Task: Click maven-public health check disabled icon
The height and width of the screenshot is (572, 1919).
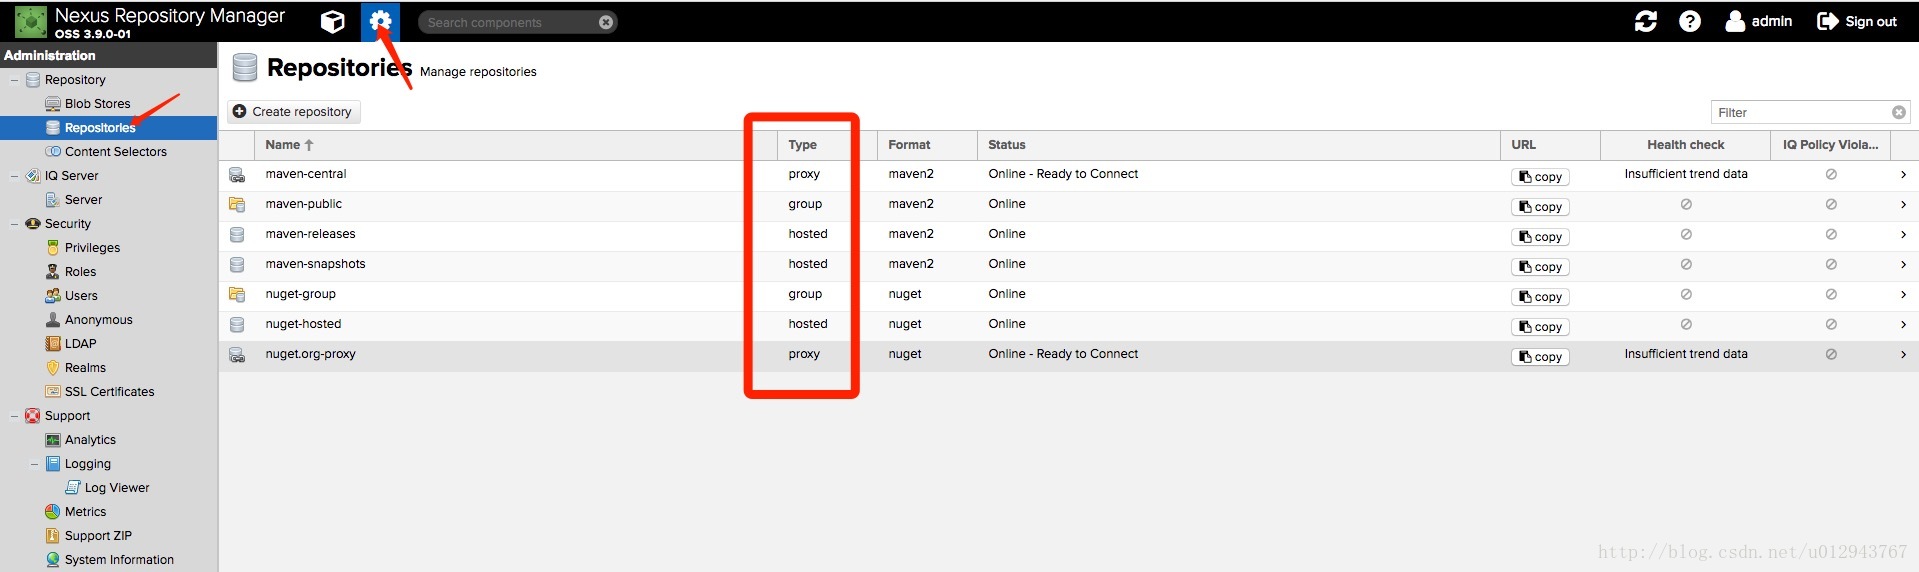Action: coord(1686,204)
